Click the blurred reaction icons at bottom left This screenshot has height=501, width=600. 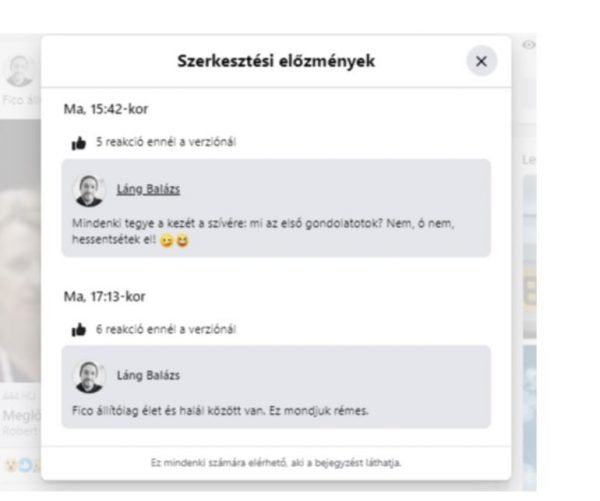(23, 465)
